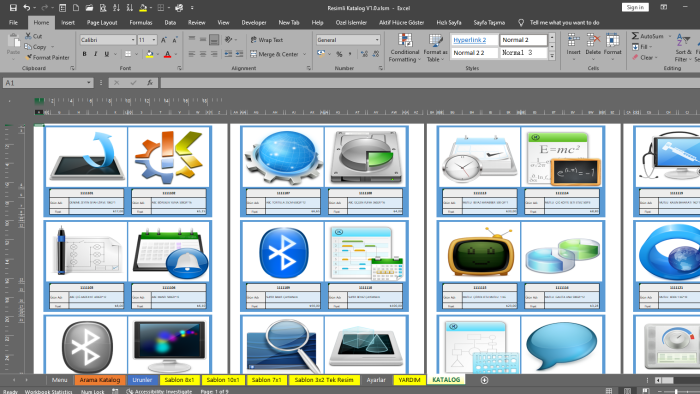Increase the font size
Screen dimensions: 700x394
coord(164,40)
